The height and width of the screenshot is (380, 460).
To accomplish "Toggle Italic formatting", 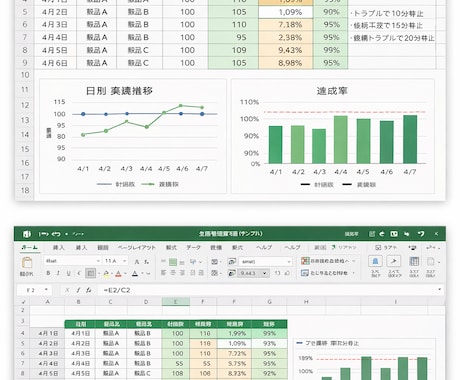I will pyautogui.click(x=58, y=273).
